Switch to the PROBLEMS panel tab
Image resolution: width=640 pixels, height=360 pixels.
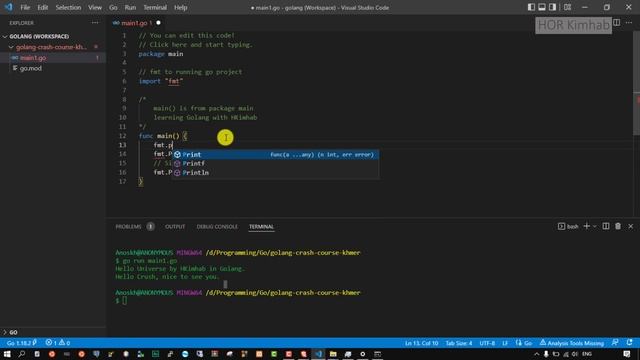(x=128, y=227)
